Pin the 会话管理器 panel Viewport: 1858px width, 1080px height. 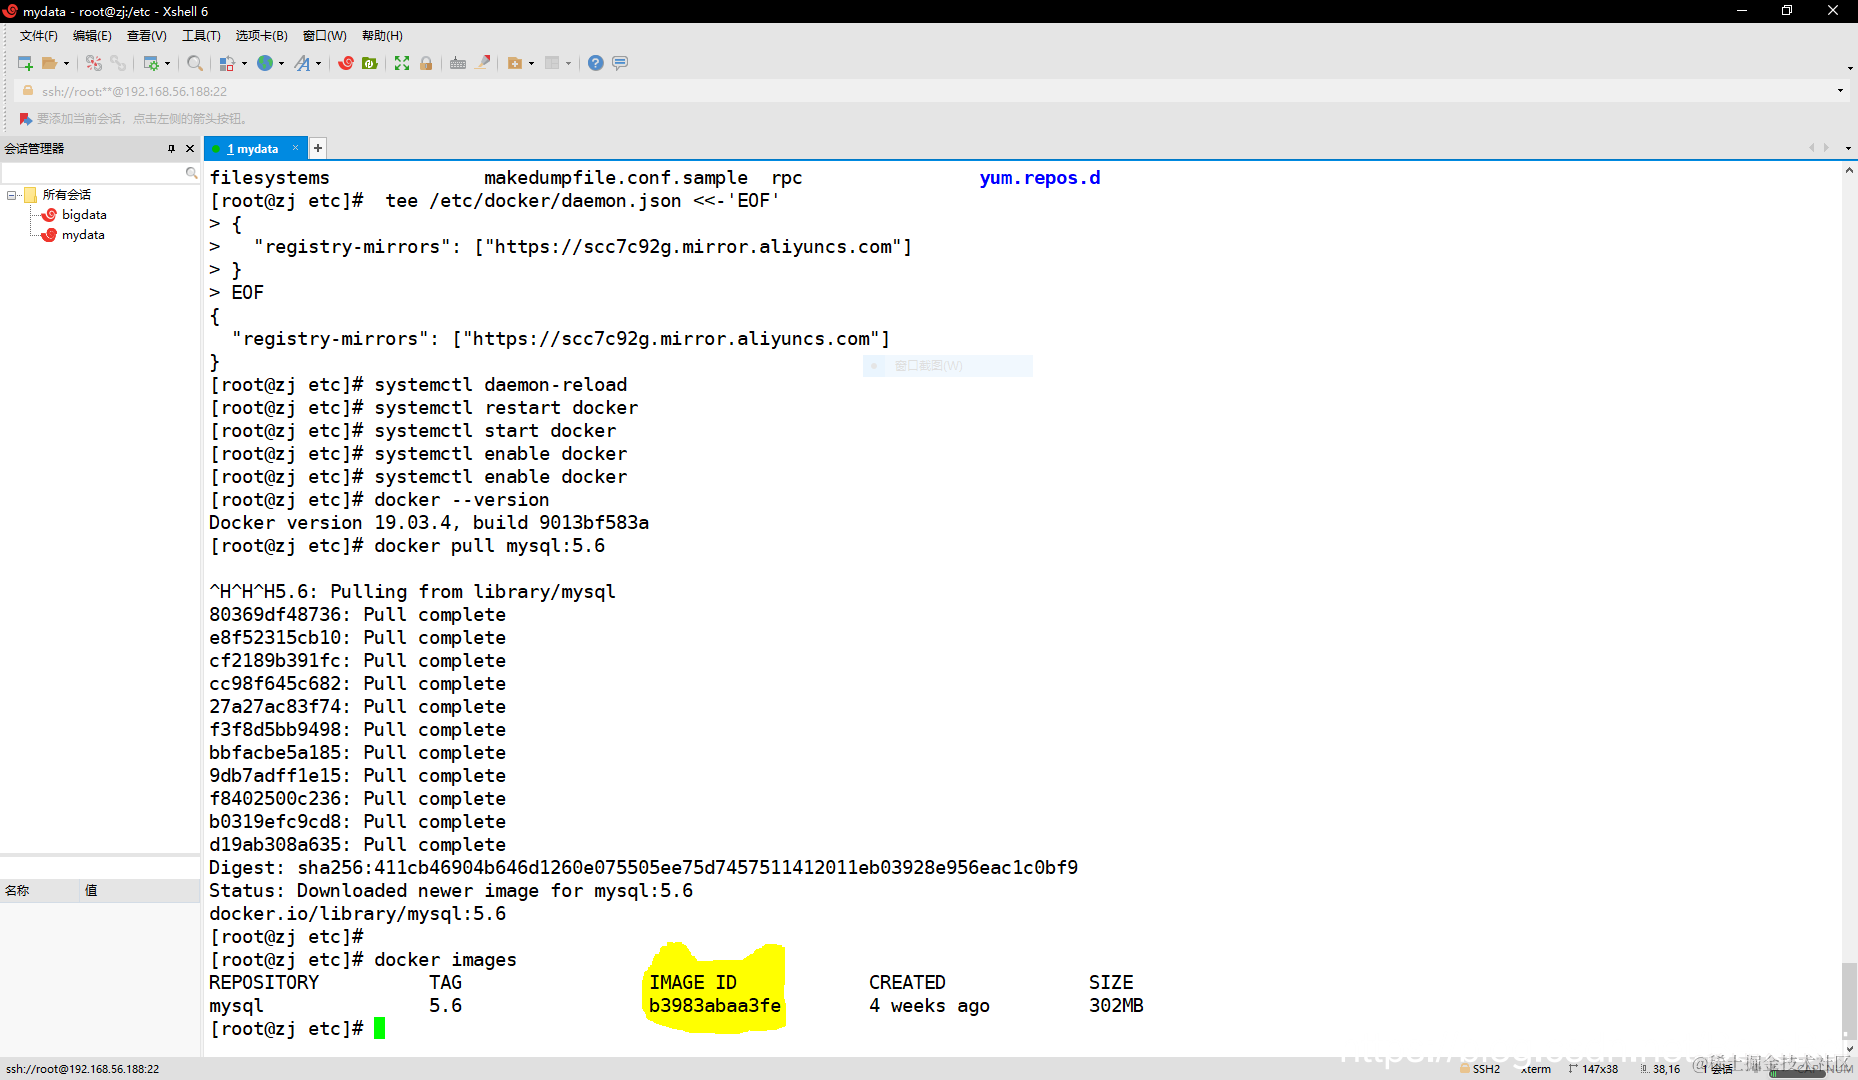(x=171, y=149)
